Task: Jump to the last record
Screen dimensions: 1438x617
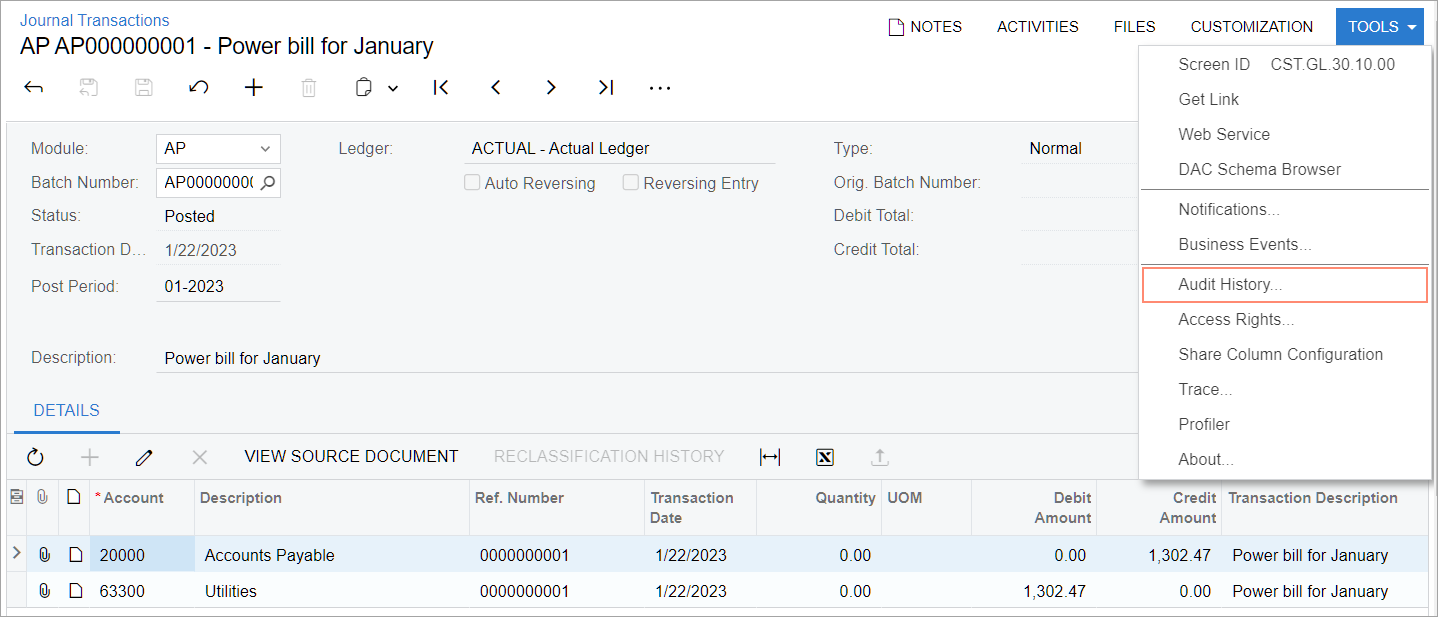Action: 605,88
